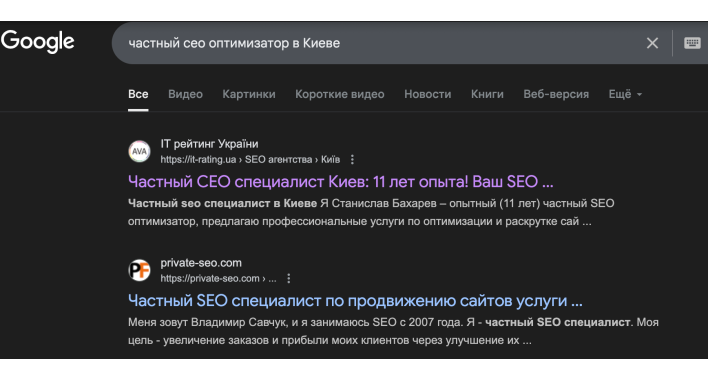Click the Владимир Савчук snippet text
Image resolution: width=708 pixels, height=380 pixels.
(x=393, y=331)
